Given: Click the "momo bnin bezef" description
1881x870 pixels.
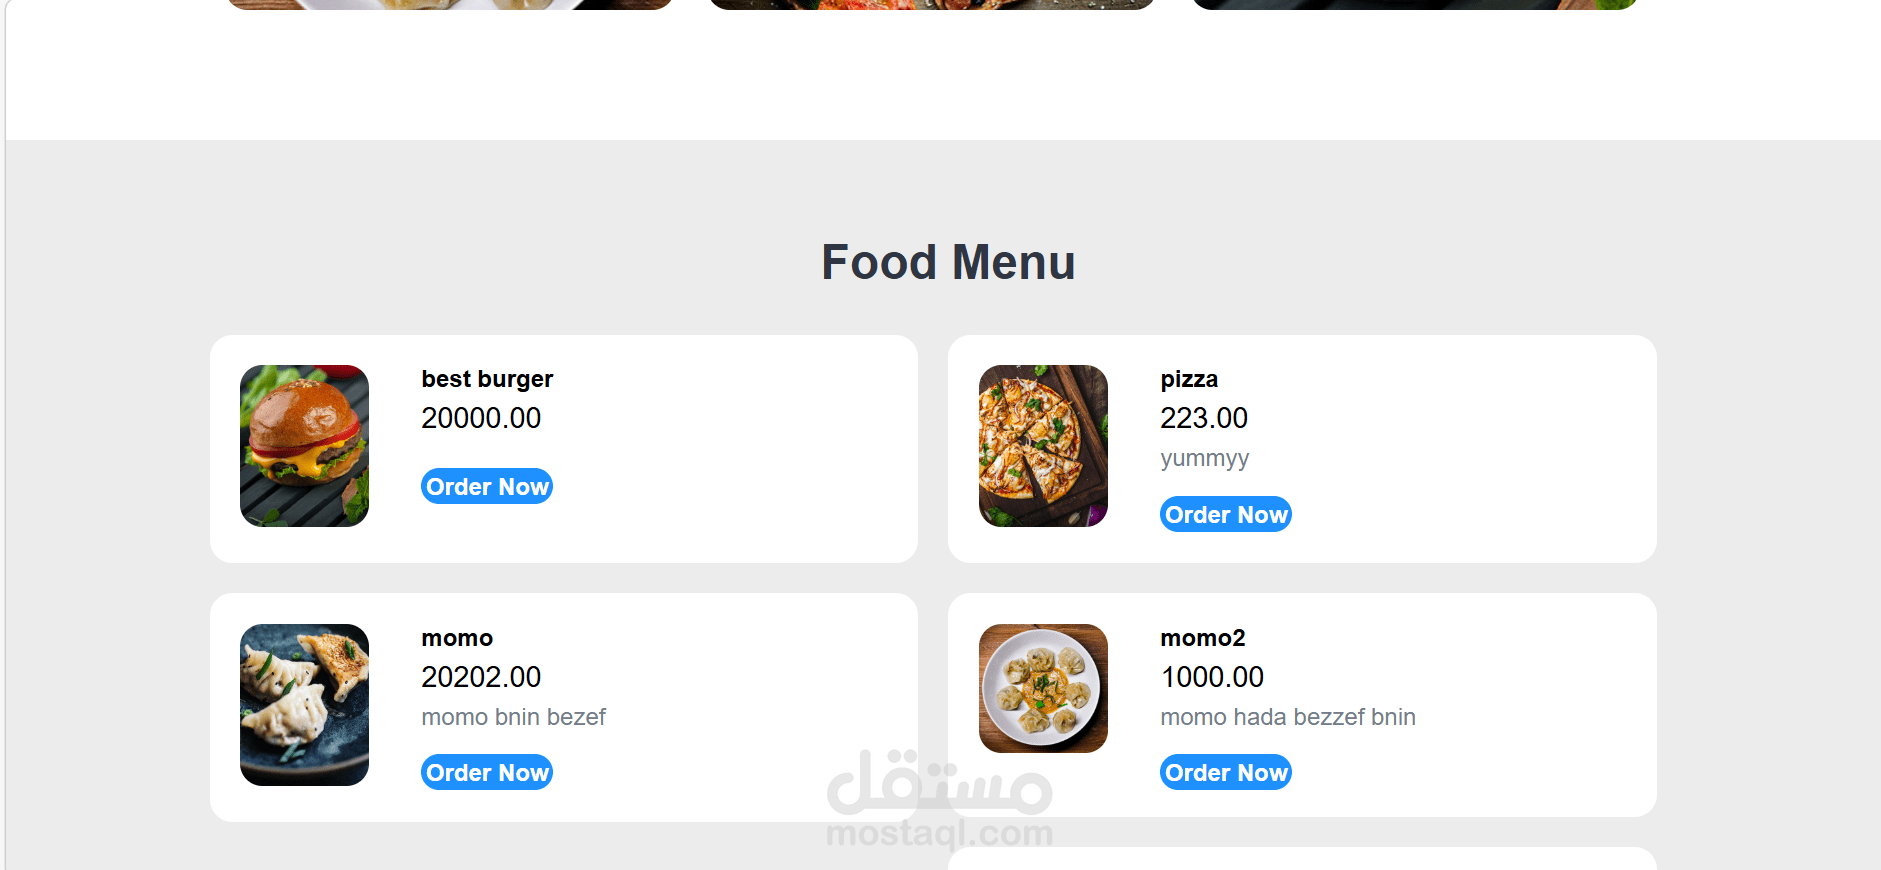Looking at the screenshot, I should pyautogui.click(x=513, y=717).
